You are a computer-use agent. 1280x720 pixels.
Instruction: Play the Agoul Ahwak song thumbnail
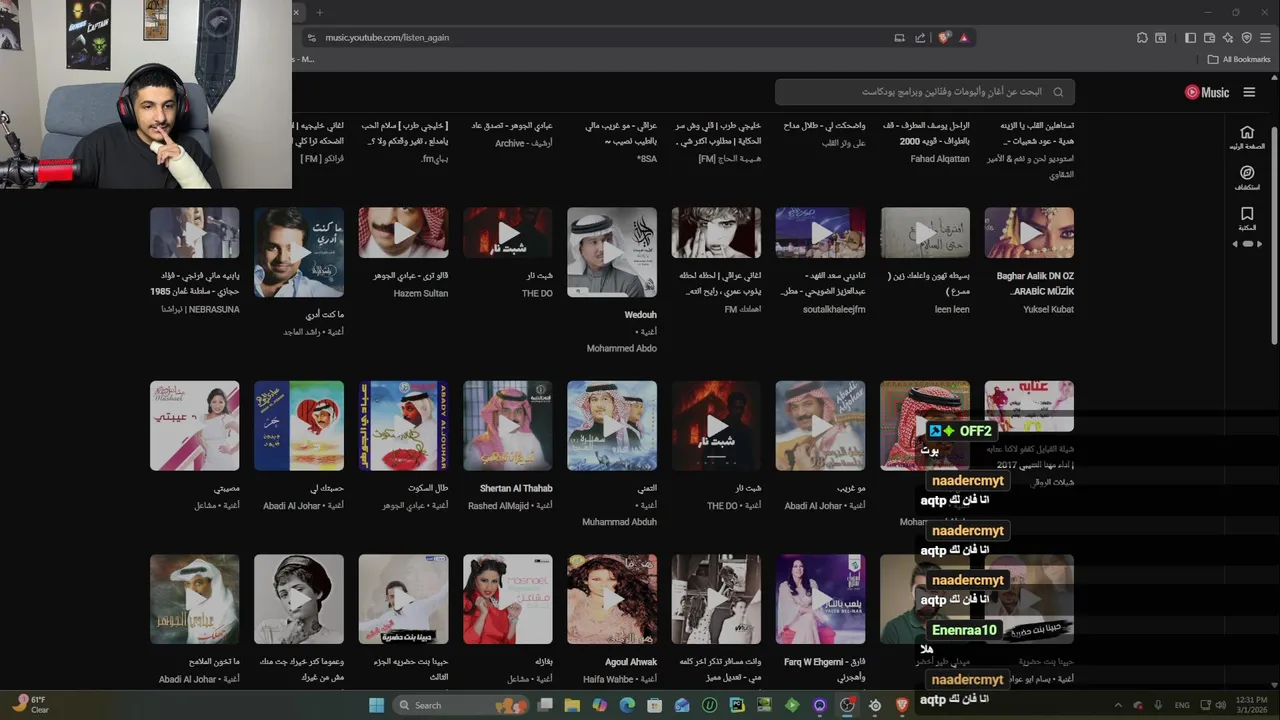[x=612, y=600]
